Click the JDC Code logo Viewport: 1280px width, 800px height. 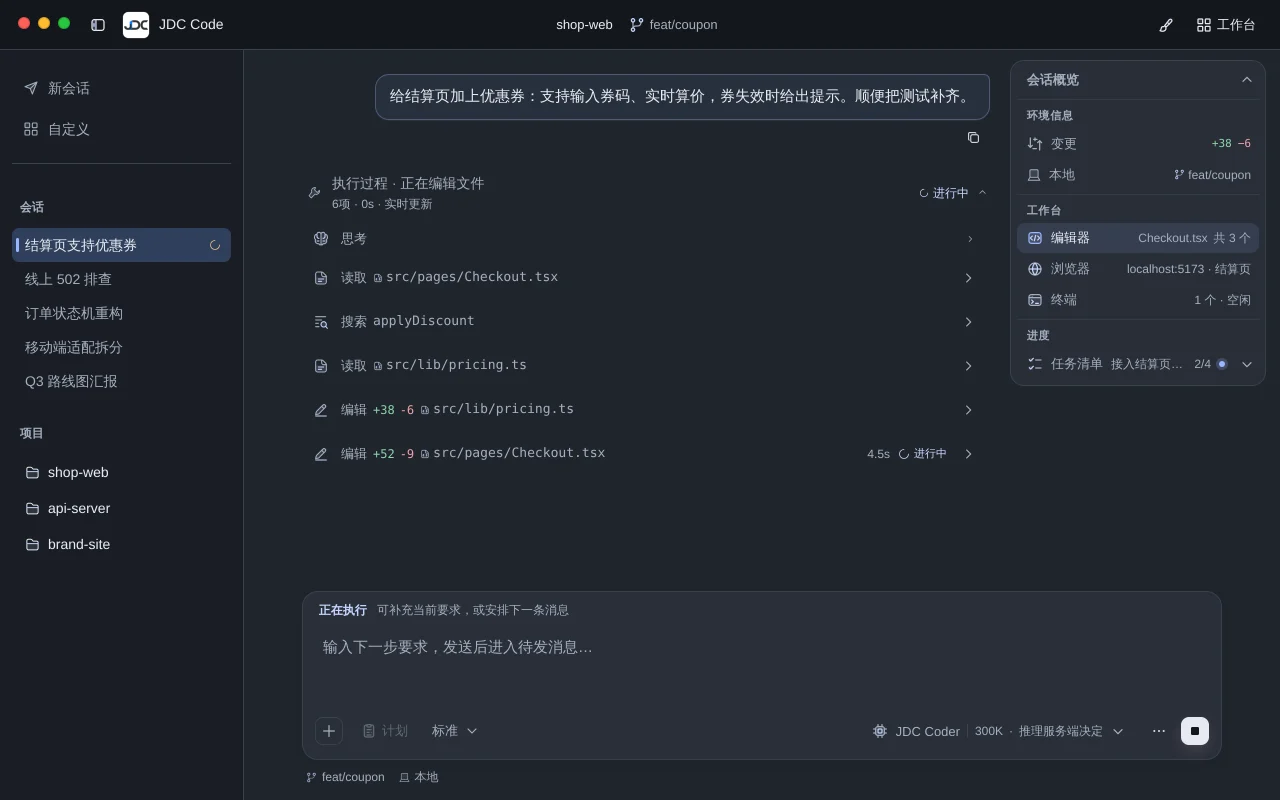[x=136, y=25]
